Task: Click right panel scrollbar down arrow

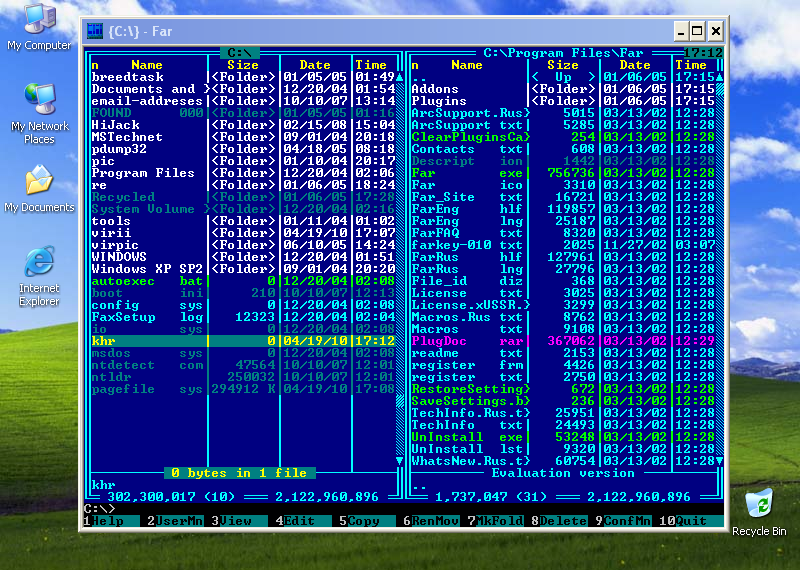Action: [719, 461]
